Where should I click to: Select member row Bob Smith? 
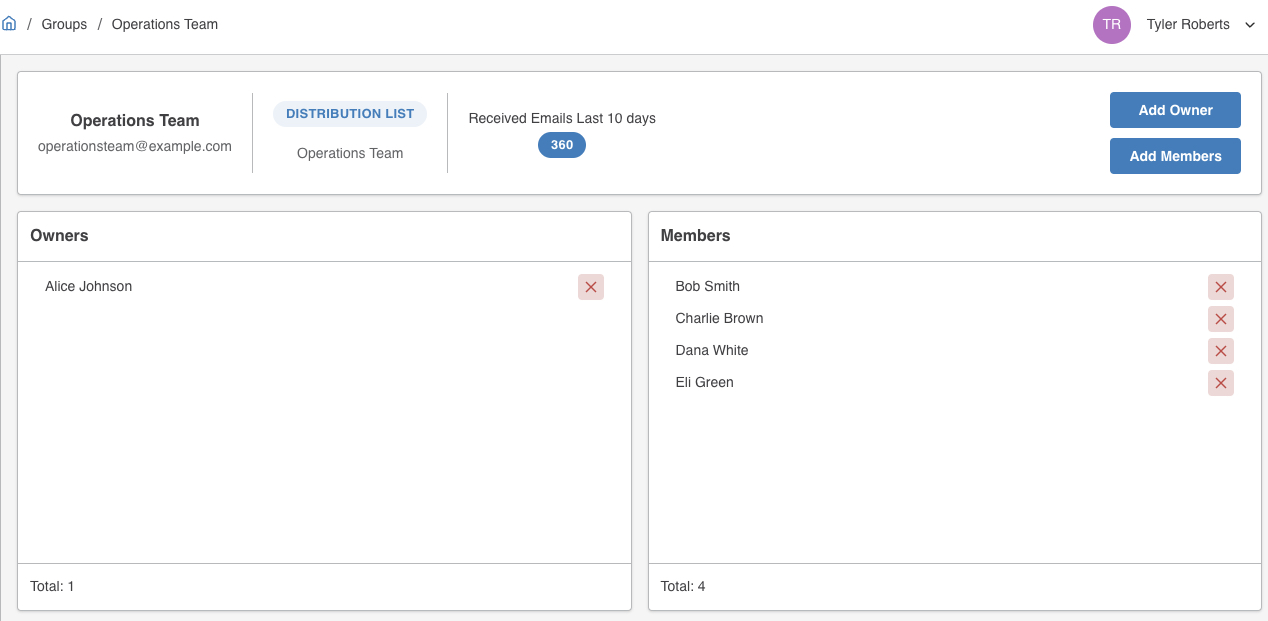pos(954,287)
